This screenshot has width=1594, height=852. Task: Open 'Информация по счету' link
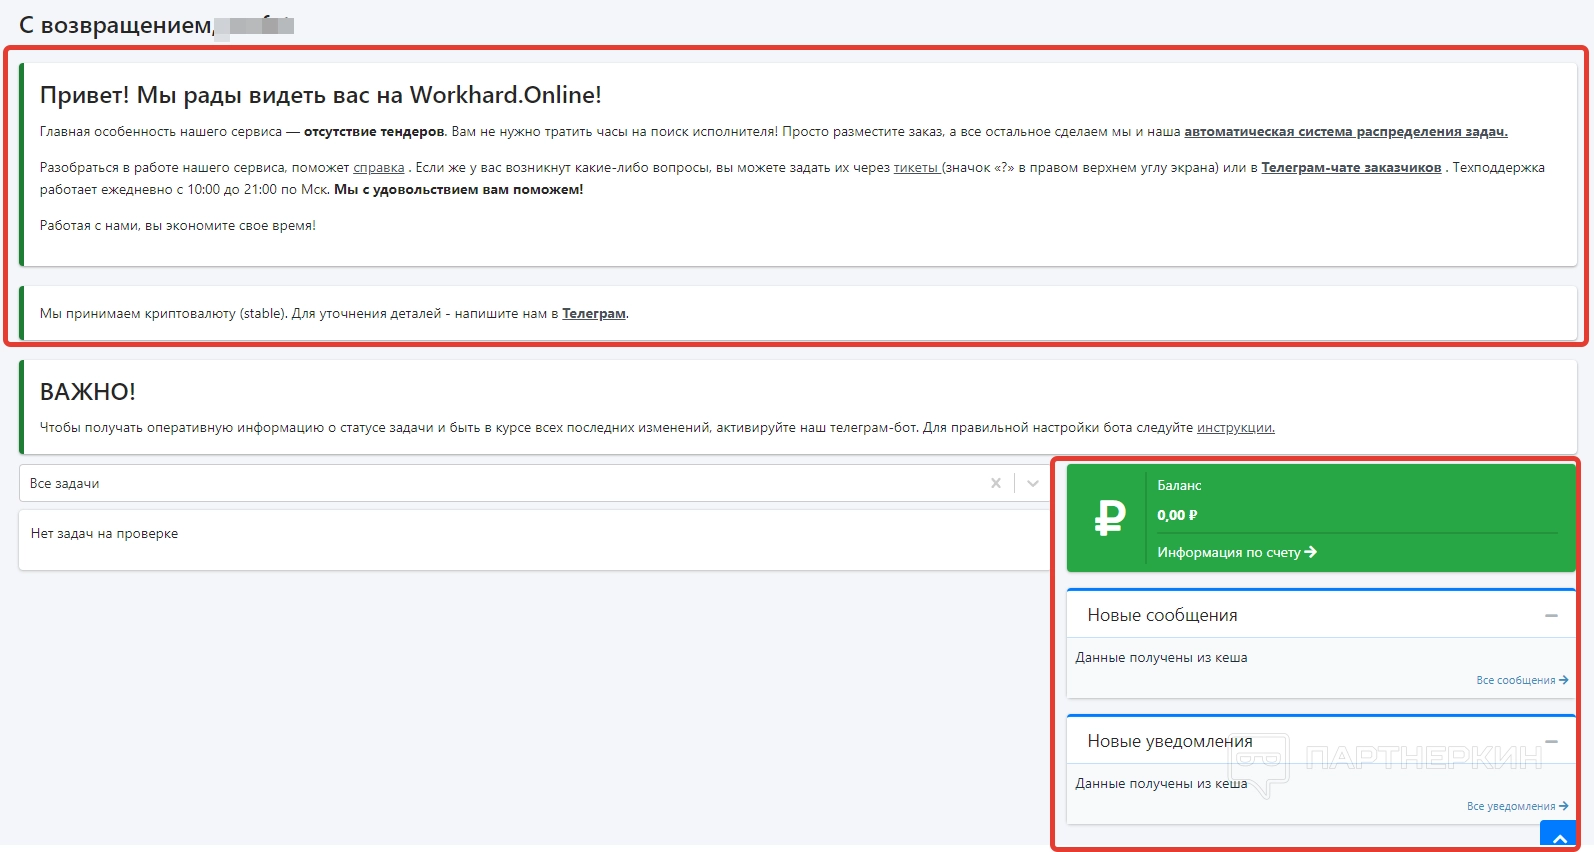tap(1236, 552)
